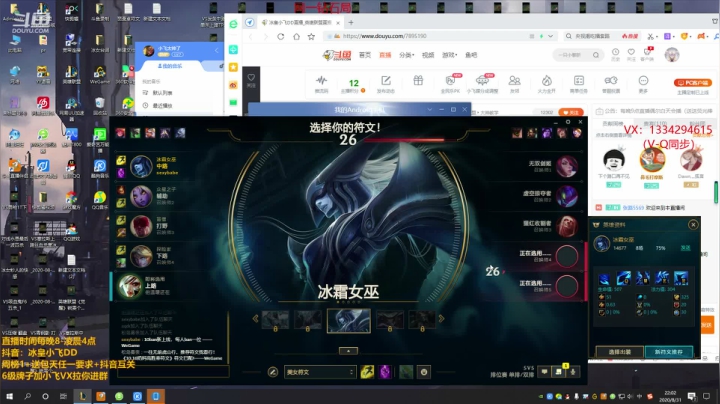Toggle the microphone button in champion select

[573, 372]
